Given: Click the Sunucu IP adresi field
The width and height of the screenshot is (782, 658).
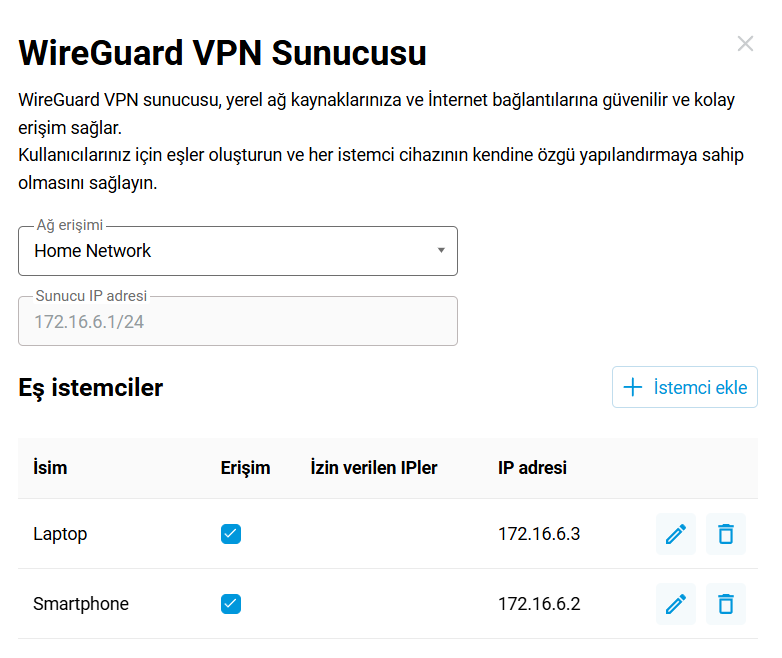Looking at the screenshot, I should coord(237,321).
